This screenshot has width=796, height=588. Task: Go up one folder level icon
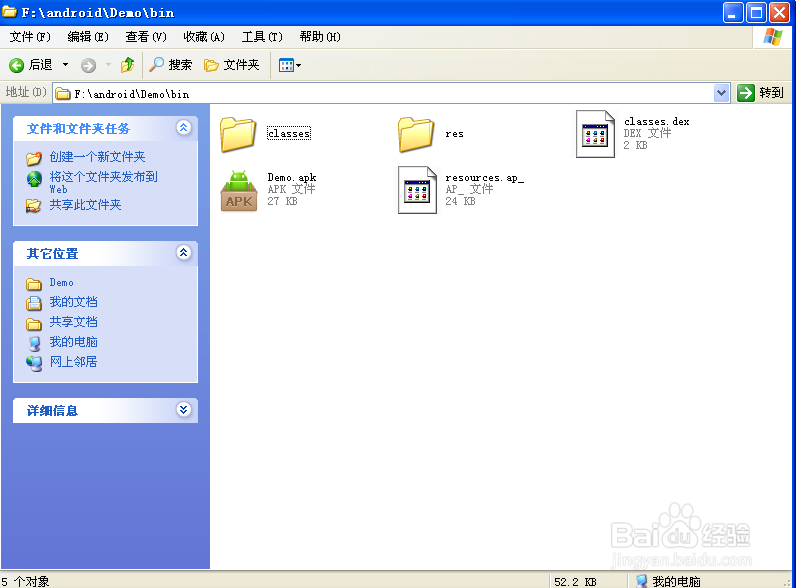point(127,64)
